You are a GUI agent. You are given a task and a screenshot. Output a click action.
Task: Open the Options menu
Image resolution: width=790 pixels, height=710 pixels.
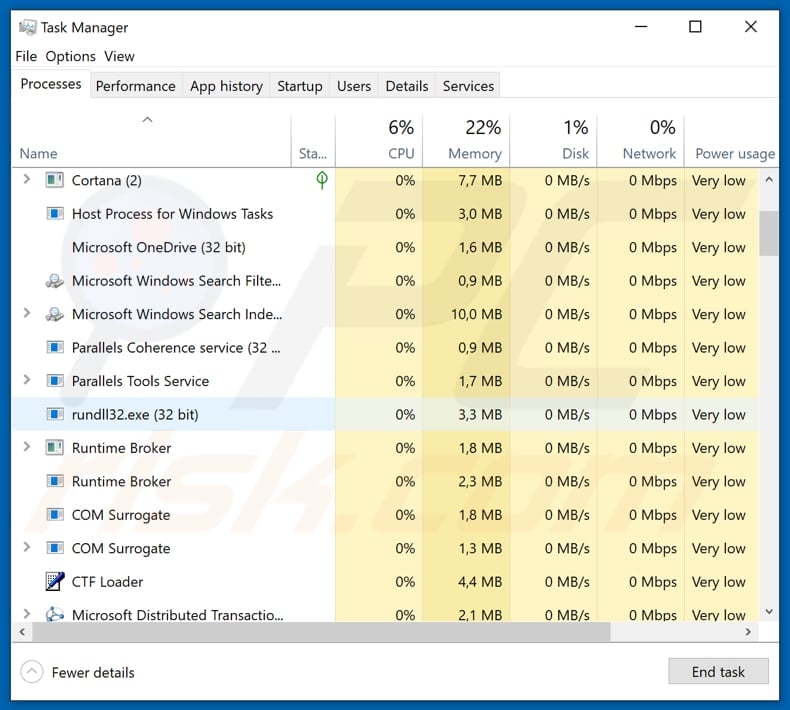71,56
